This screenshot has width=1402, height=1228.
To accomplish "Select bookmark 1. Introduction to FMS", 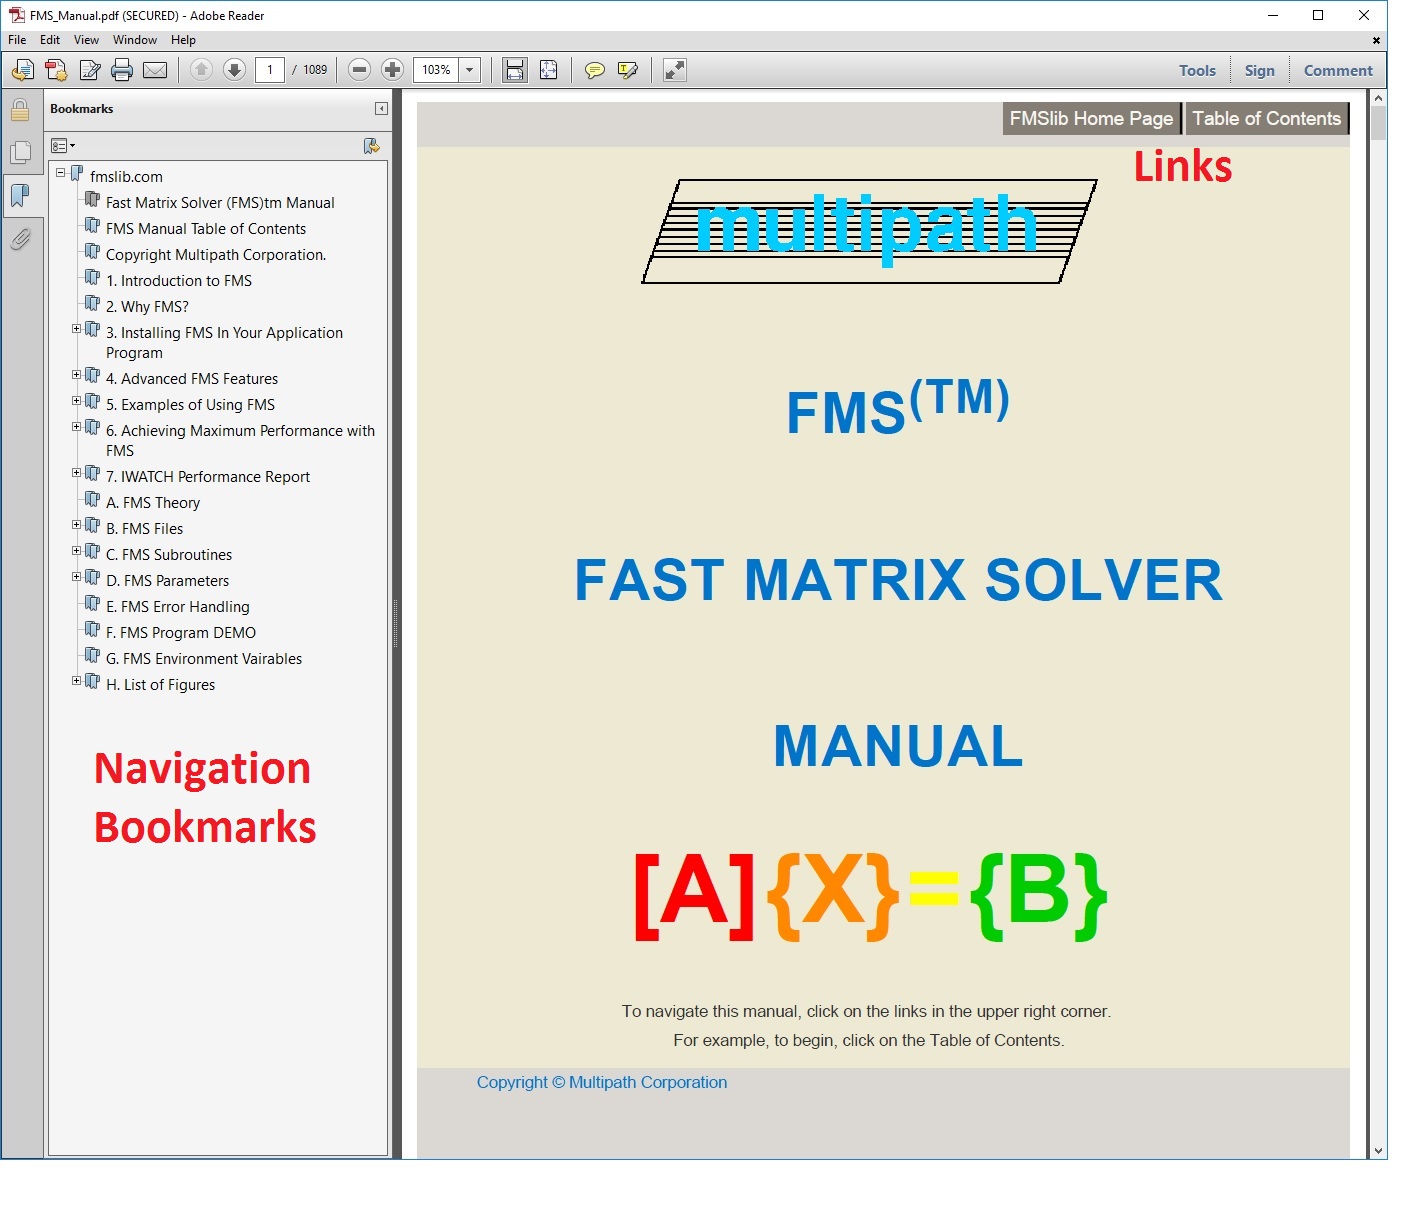I will 179,281.
